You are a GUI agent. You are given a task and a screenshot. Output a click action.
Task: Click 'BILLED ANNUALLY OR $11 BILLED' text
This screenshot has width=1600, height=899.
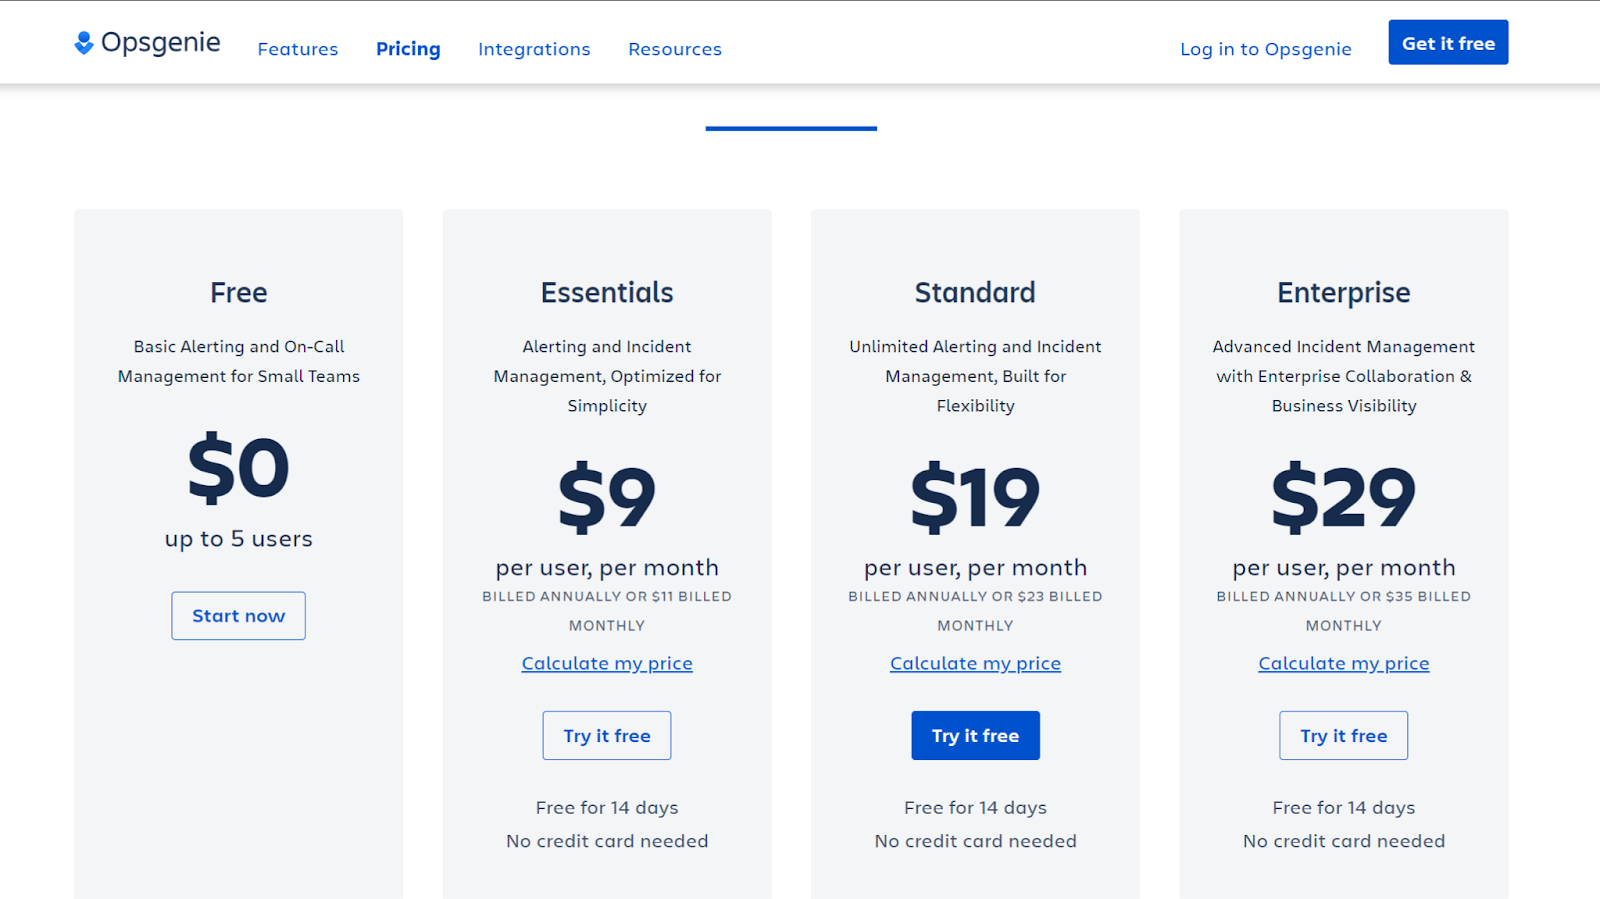coord(607,596)
